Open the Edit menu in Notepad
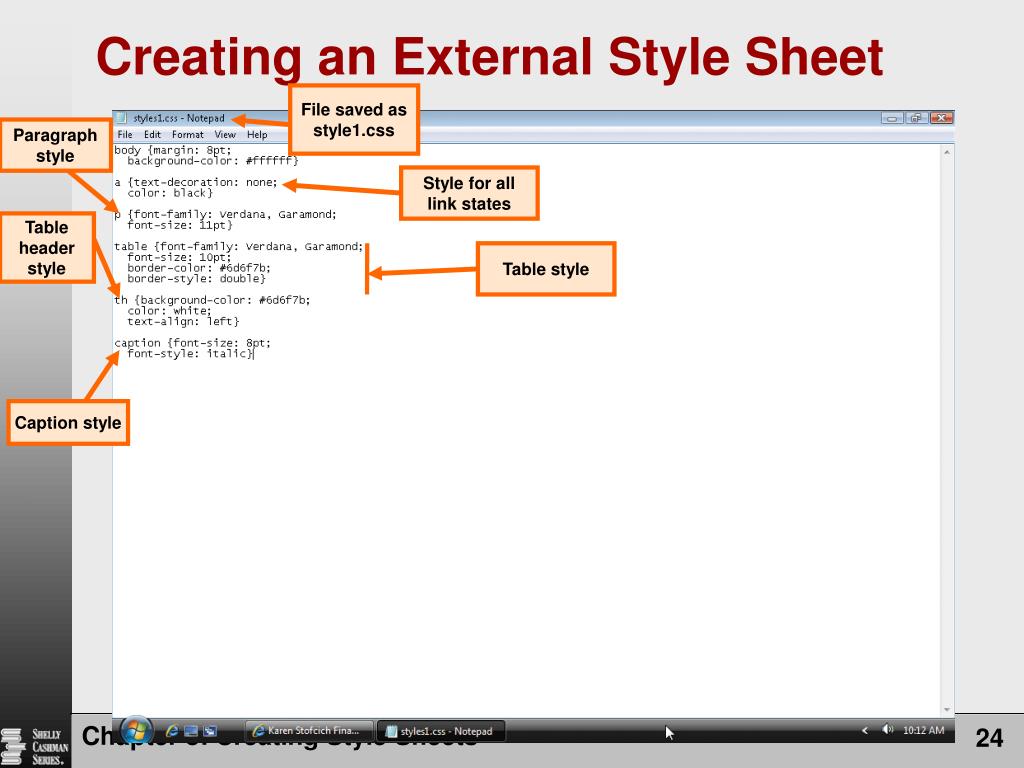 pyautogui.click(x=152, y=135)
